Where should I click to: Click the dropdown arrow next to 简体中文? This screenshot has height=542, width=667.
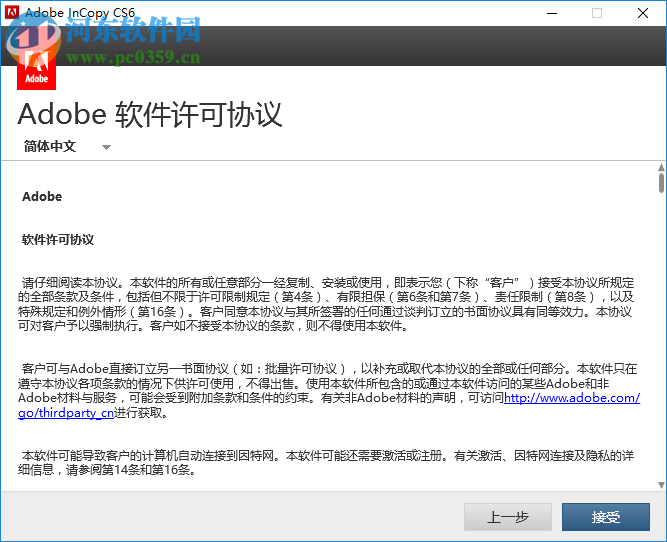106,147
